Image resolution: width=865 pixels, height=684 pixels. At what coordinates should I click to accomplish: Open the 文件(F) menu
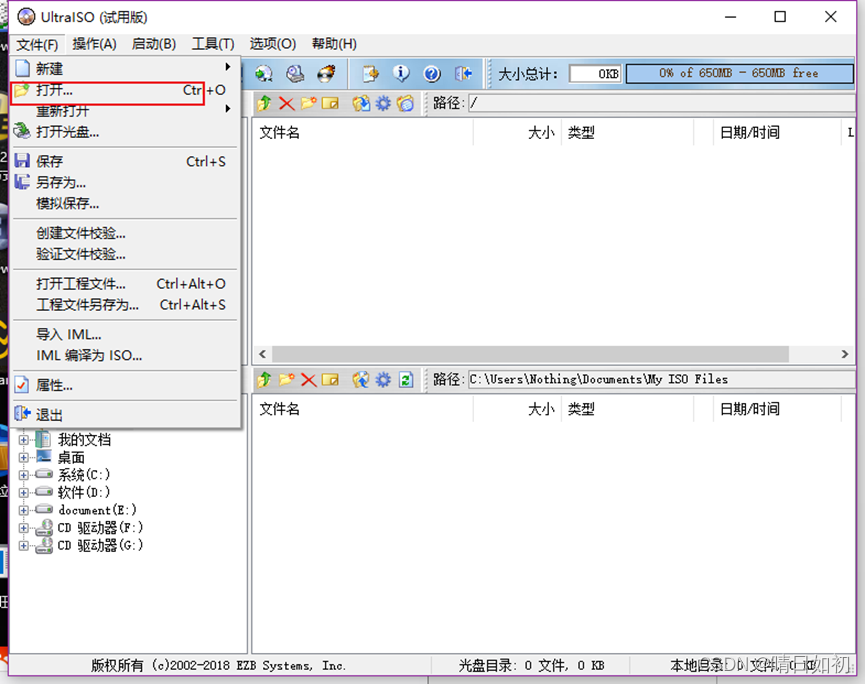[x=37, y=44]
